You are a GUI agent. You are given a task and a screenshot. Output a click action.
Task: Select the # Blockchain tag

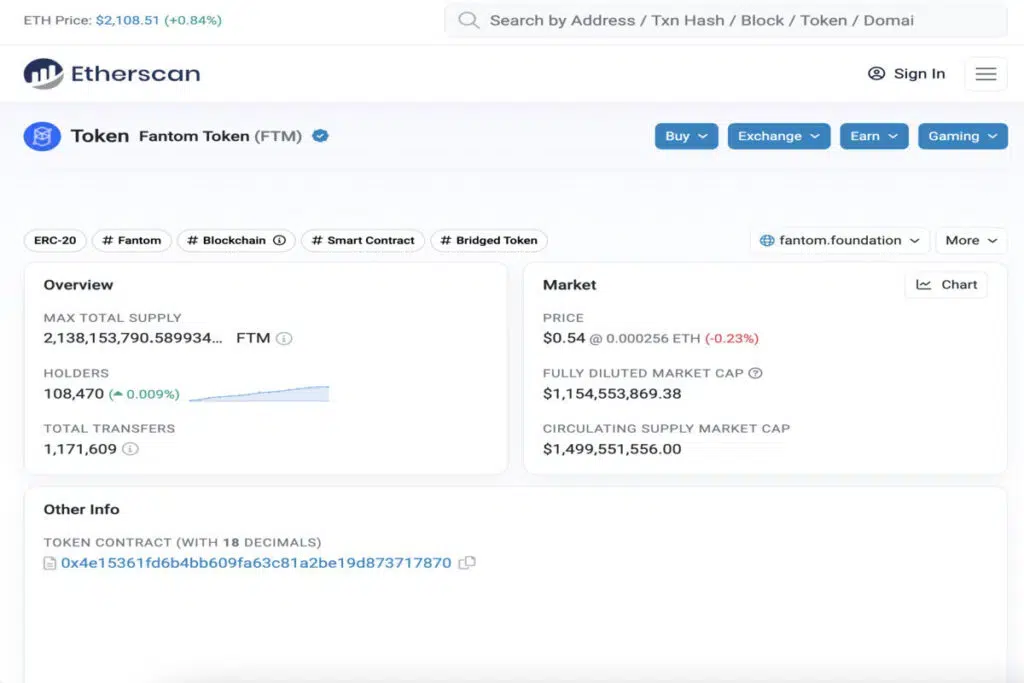coord(236,240)
